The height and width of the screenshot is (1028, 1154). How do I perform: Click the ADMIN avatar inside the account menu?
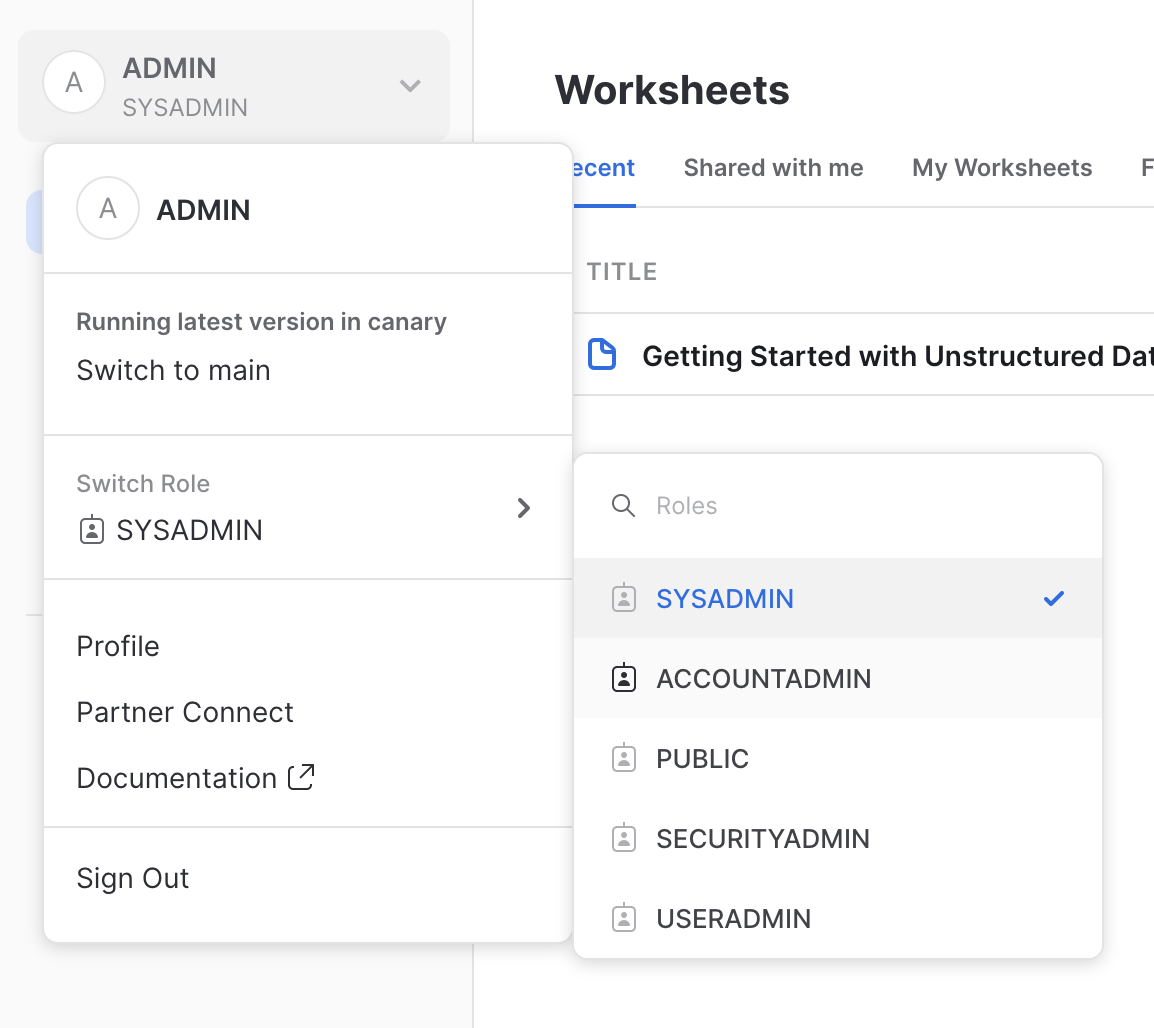click(108, 209)
